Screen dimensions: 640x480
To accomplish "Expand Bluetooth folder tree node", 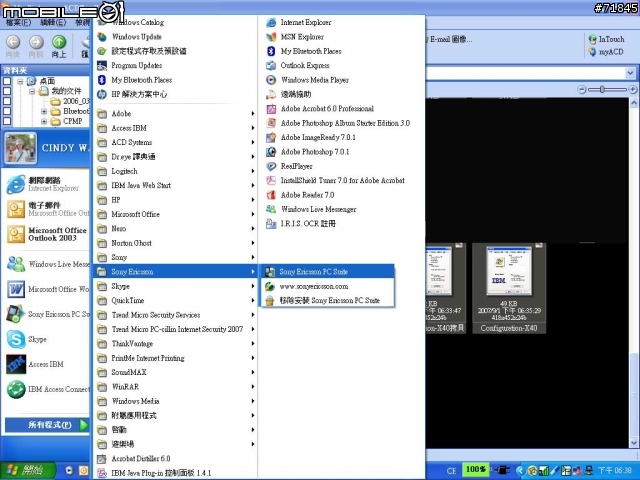I will pyautogui.click(x=44, y=111).
